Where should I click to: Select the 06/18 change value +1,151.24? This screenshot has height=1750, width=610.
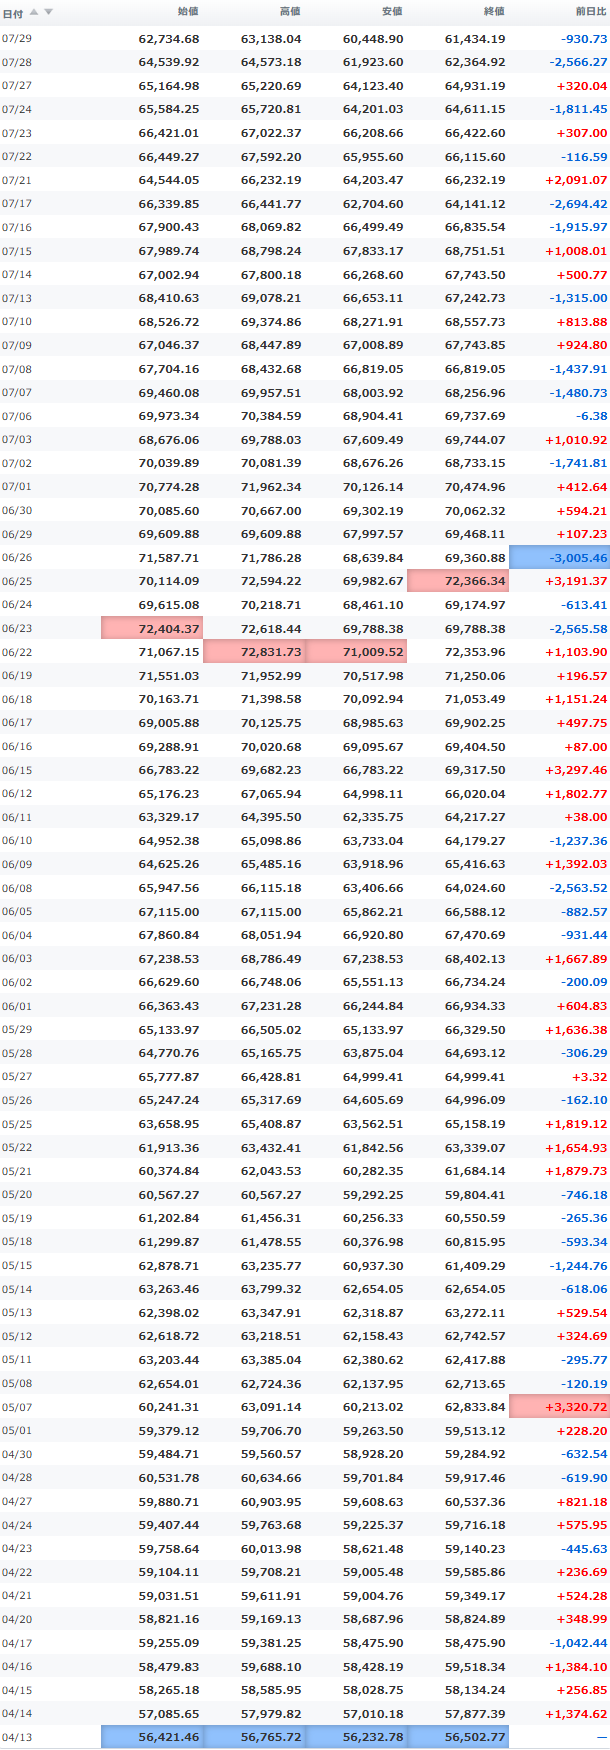(x=576, y=699)
